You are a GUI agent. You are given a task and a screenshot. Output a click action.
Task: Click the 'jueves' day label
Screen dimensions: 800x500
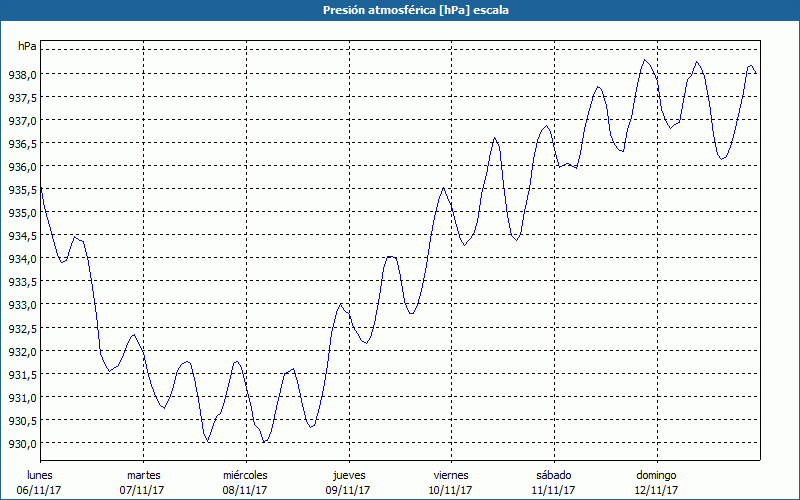tap(348, 475)
